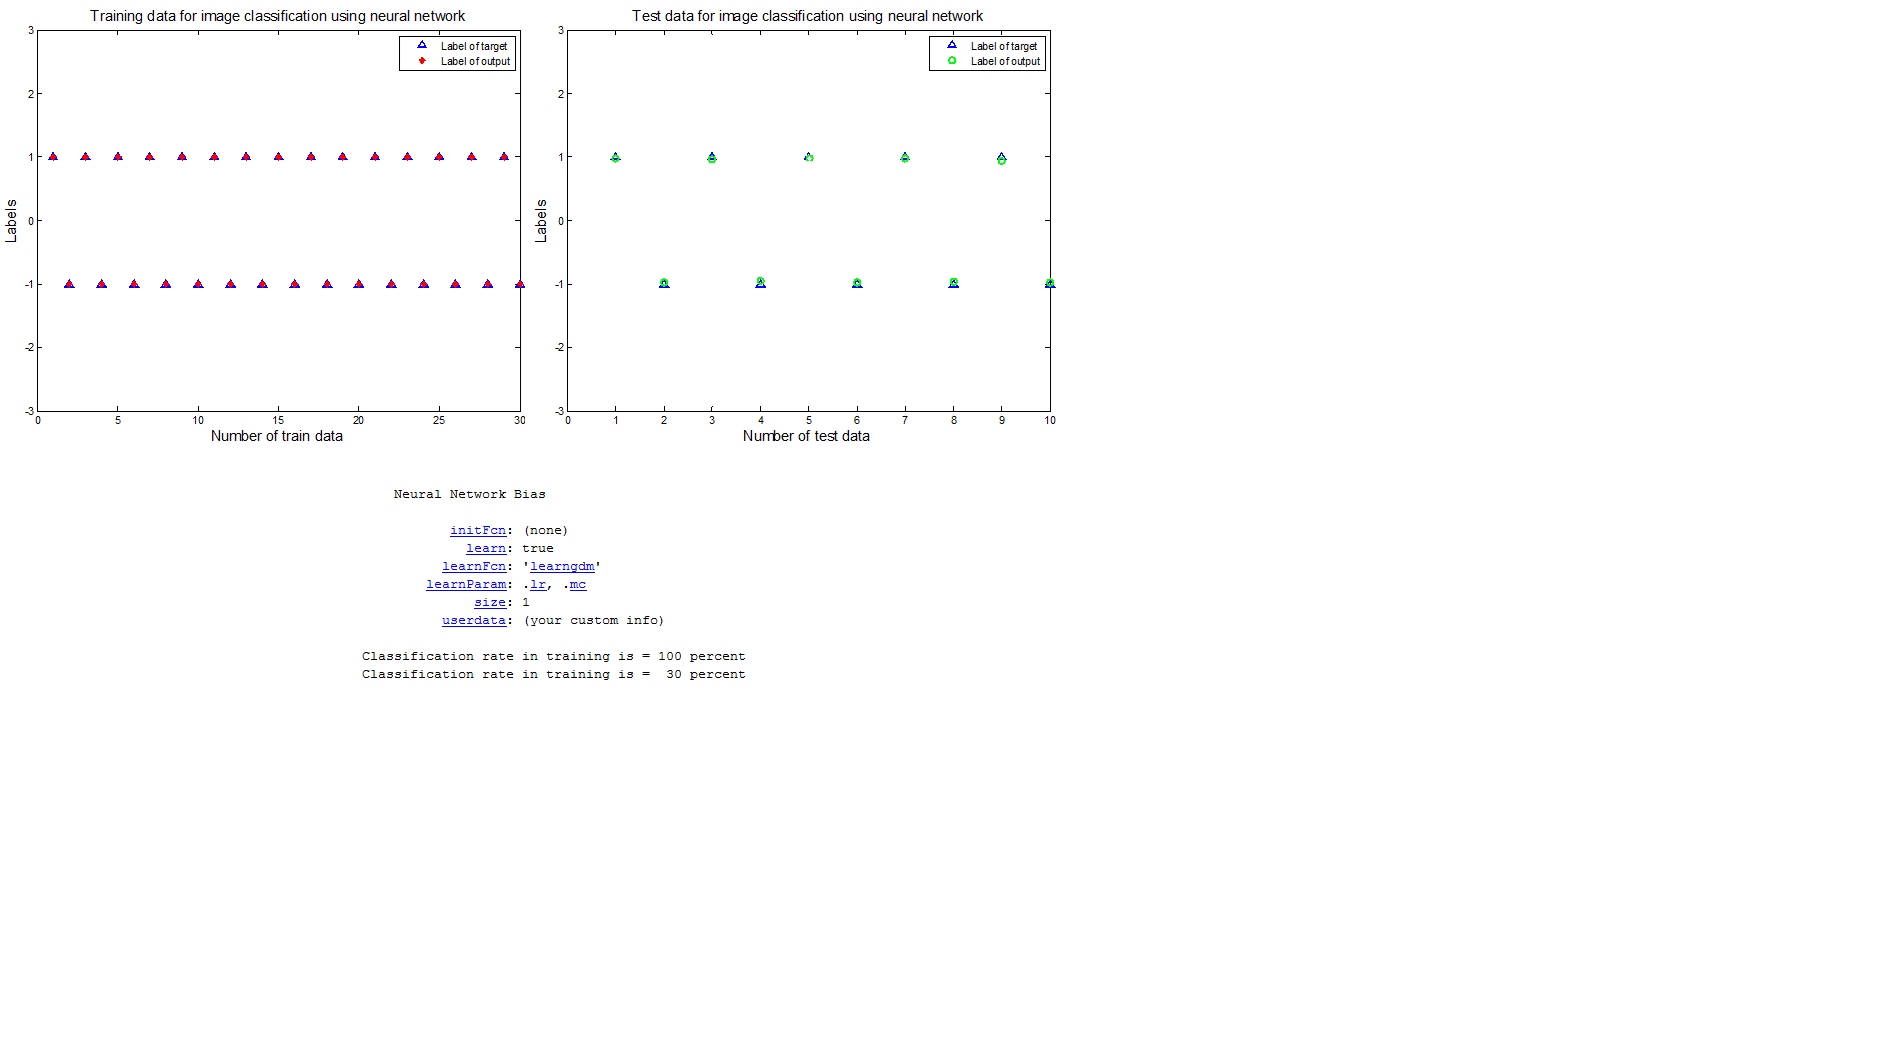This screenshot has width=1898, height=1046.
Task: Select 'Label of target' text in test legend
Action: click(x=1004, y=47)
